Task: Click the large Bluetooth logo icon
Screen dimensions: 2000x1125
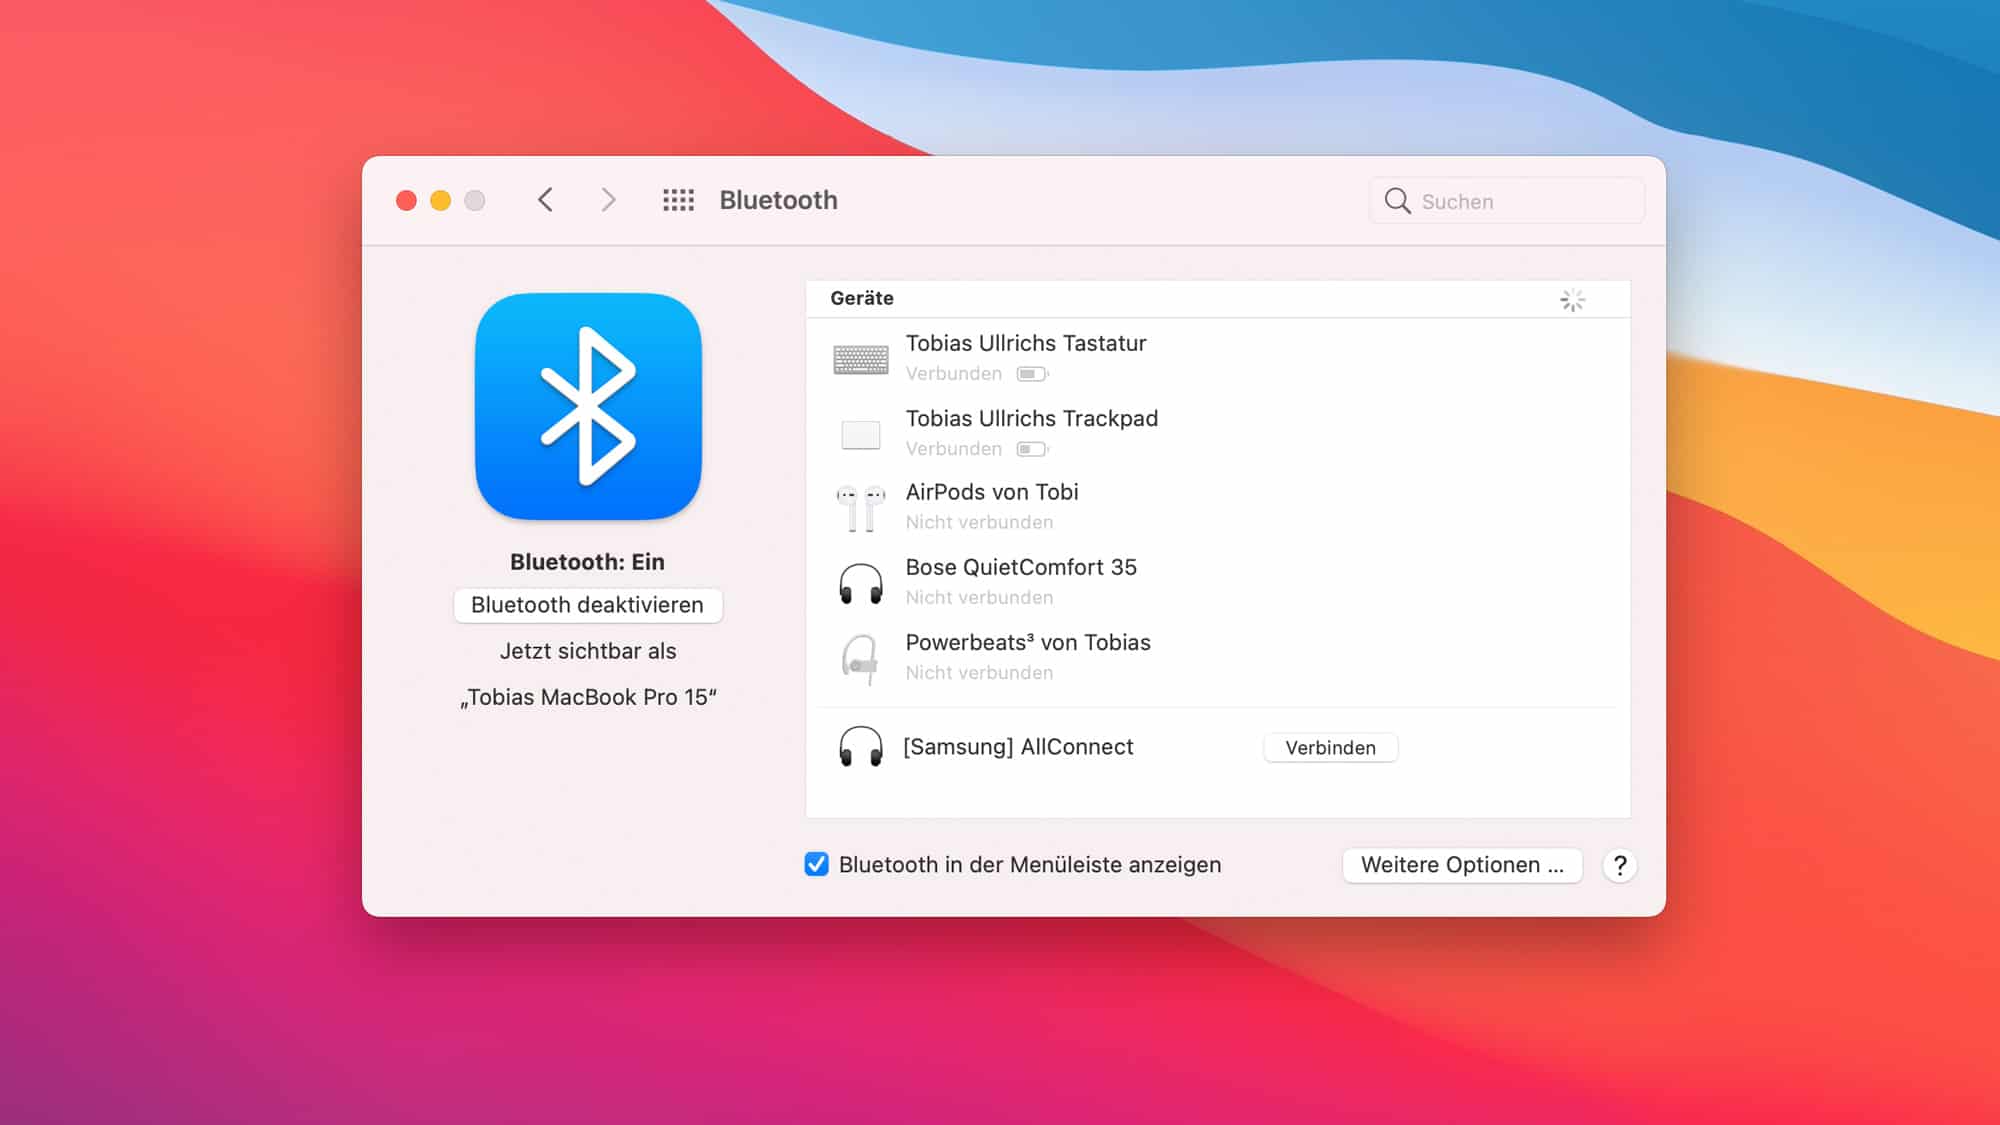Action: [588, 406]
